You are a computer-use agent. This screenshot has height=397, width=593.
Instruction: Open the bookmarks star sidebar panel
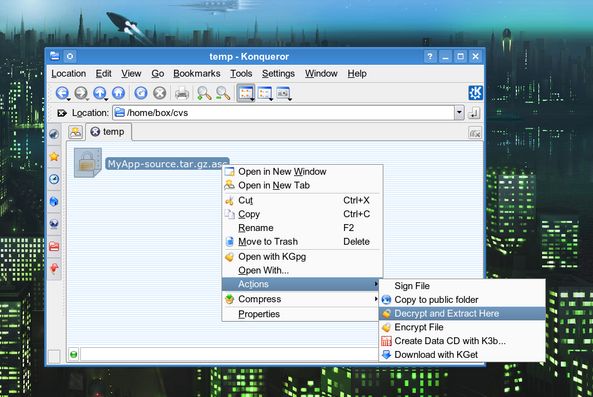(x=54, y=156)
